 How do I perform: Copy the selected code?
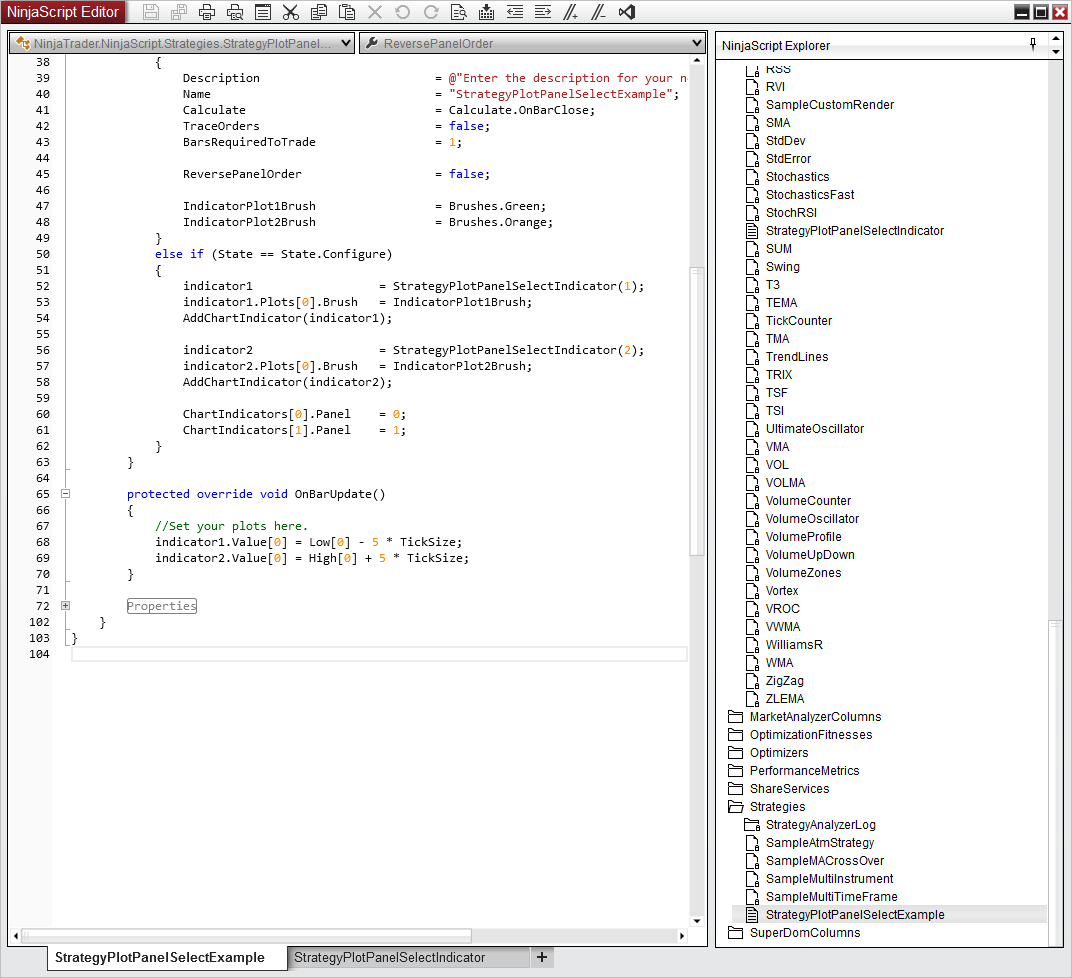[319, 12]
